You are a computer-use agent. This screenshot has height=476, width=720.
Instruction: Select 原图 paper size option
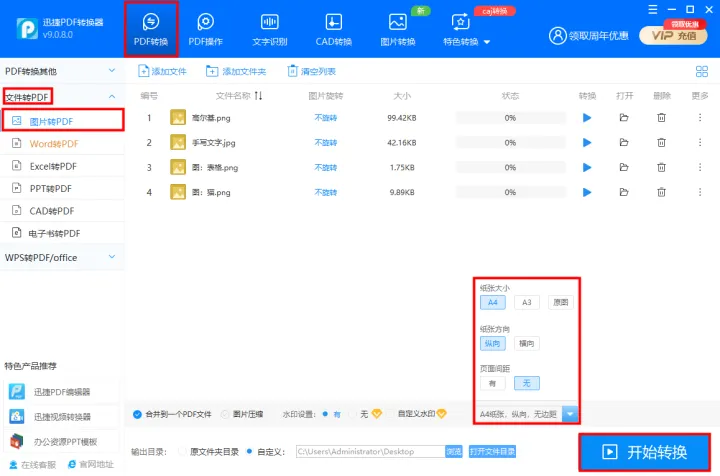point(561,302)
